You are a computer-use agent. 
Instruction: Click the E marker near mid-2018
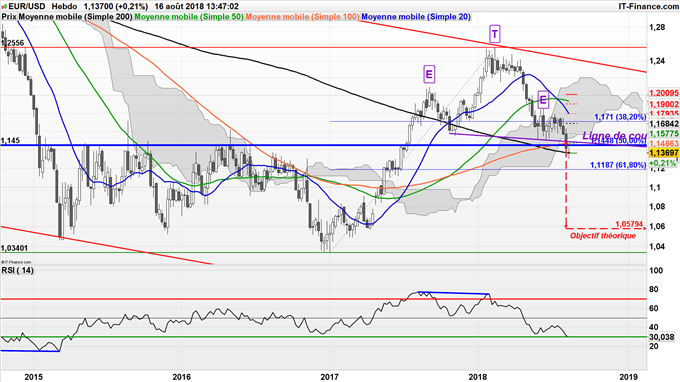543,100
